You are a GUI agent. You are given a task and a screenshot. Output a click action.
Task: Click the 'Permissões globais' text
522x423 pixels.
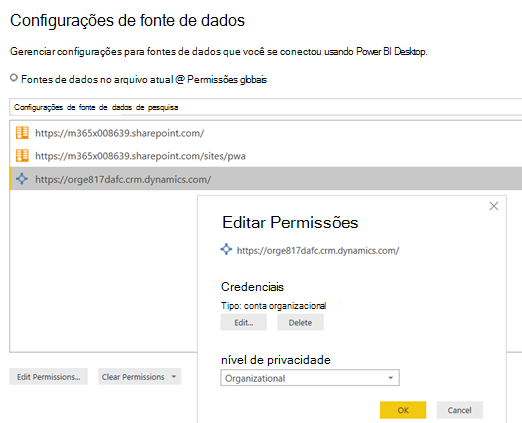pyautogui.click(x=227, y=79)
